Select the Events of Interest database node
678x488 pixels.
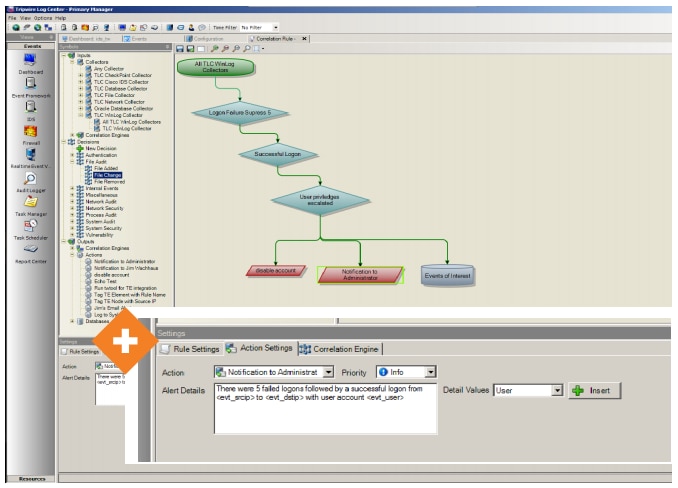[x=448, y=275]
